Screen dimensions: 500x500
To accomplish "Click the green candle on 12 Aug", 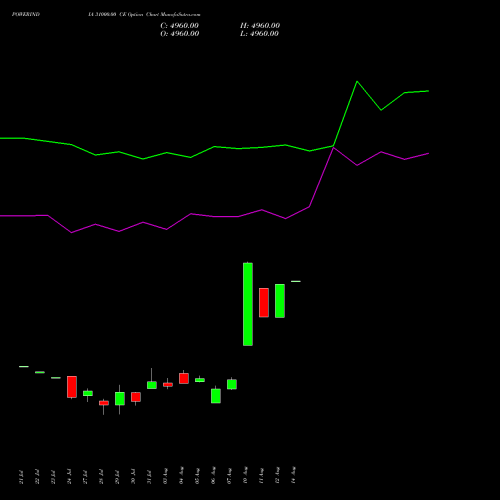I will point(280,301).
